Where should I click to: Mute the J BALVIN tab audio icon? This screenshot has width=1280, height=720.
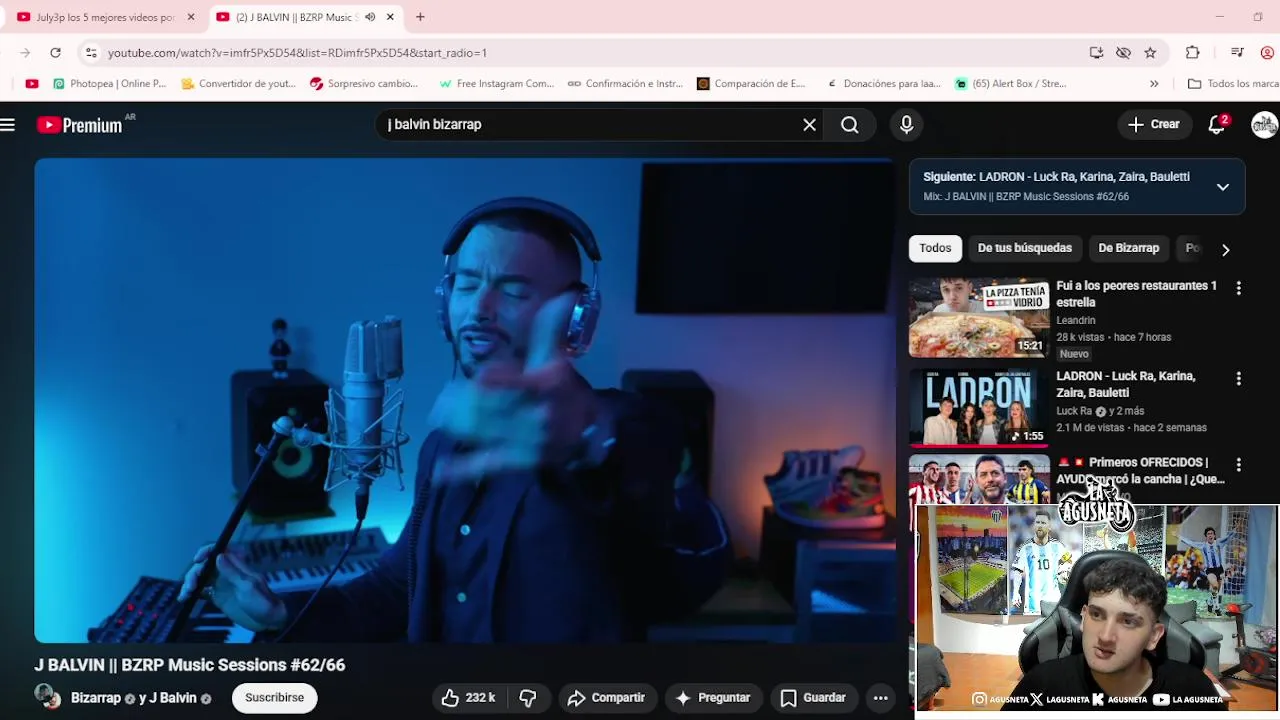[x=370, y=17]
